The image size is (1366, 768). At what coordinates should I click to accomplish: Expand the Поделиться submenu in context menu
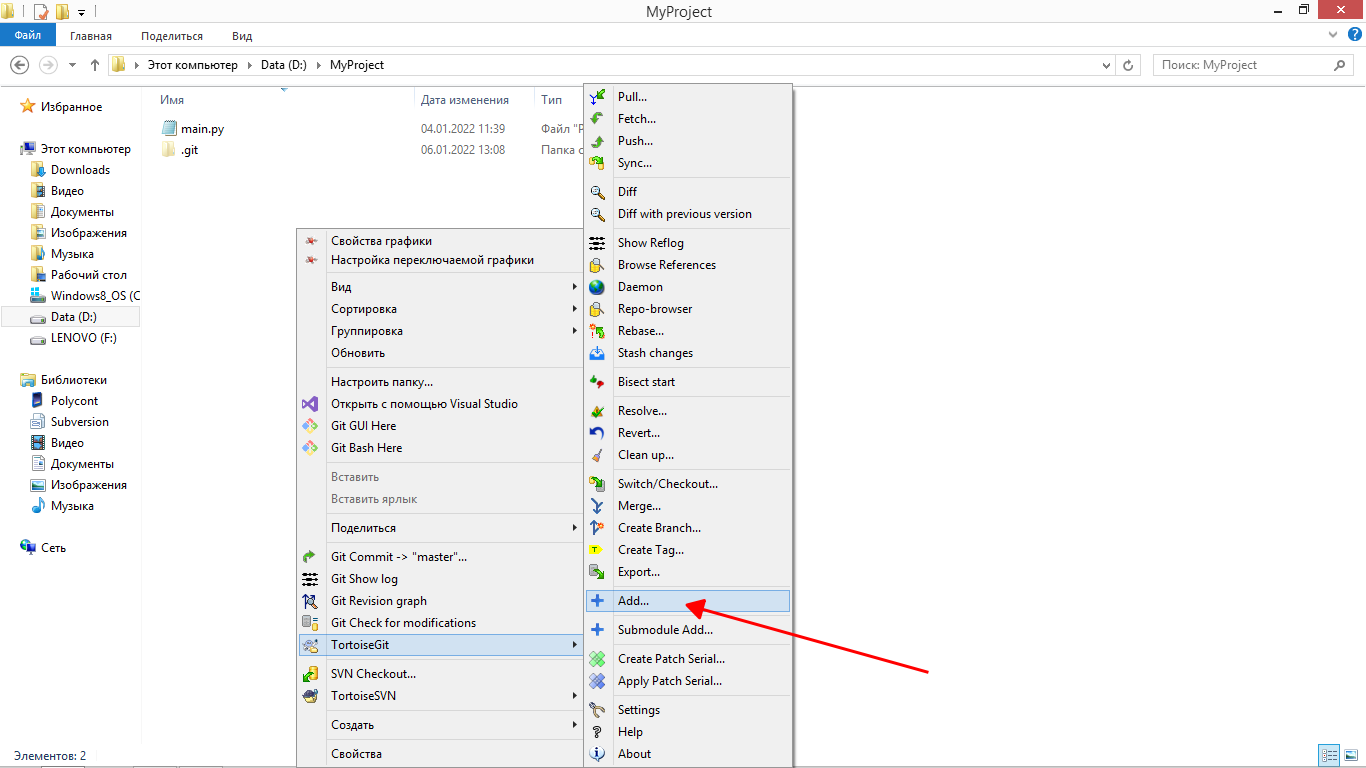pyautogui.click(x=441, y=528)
